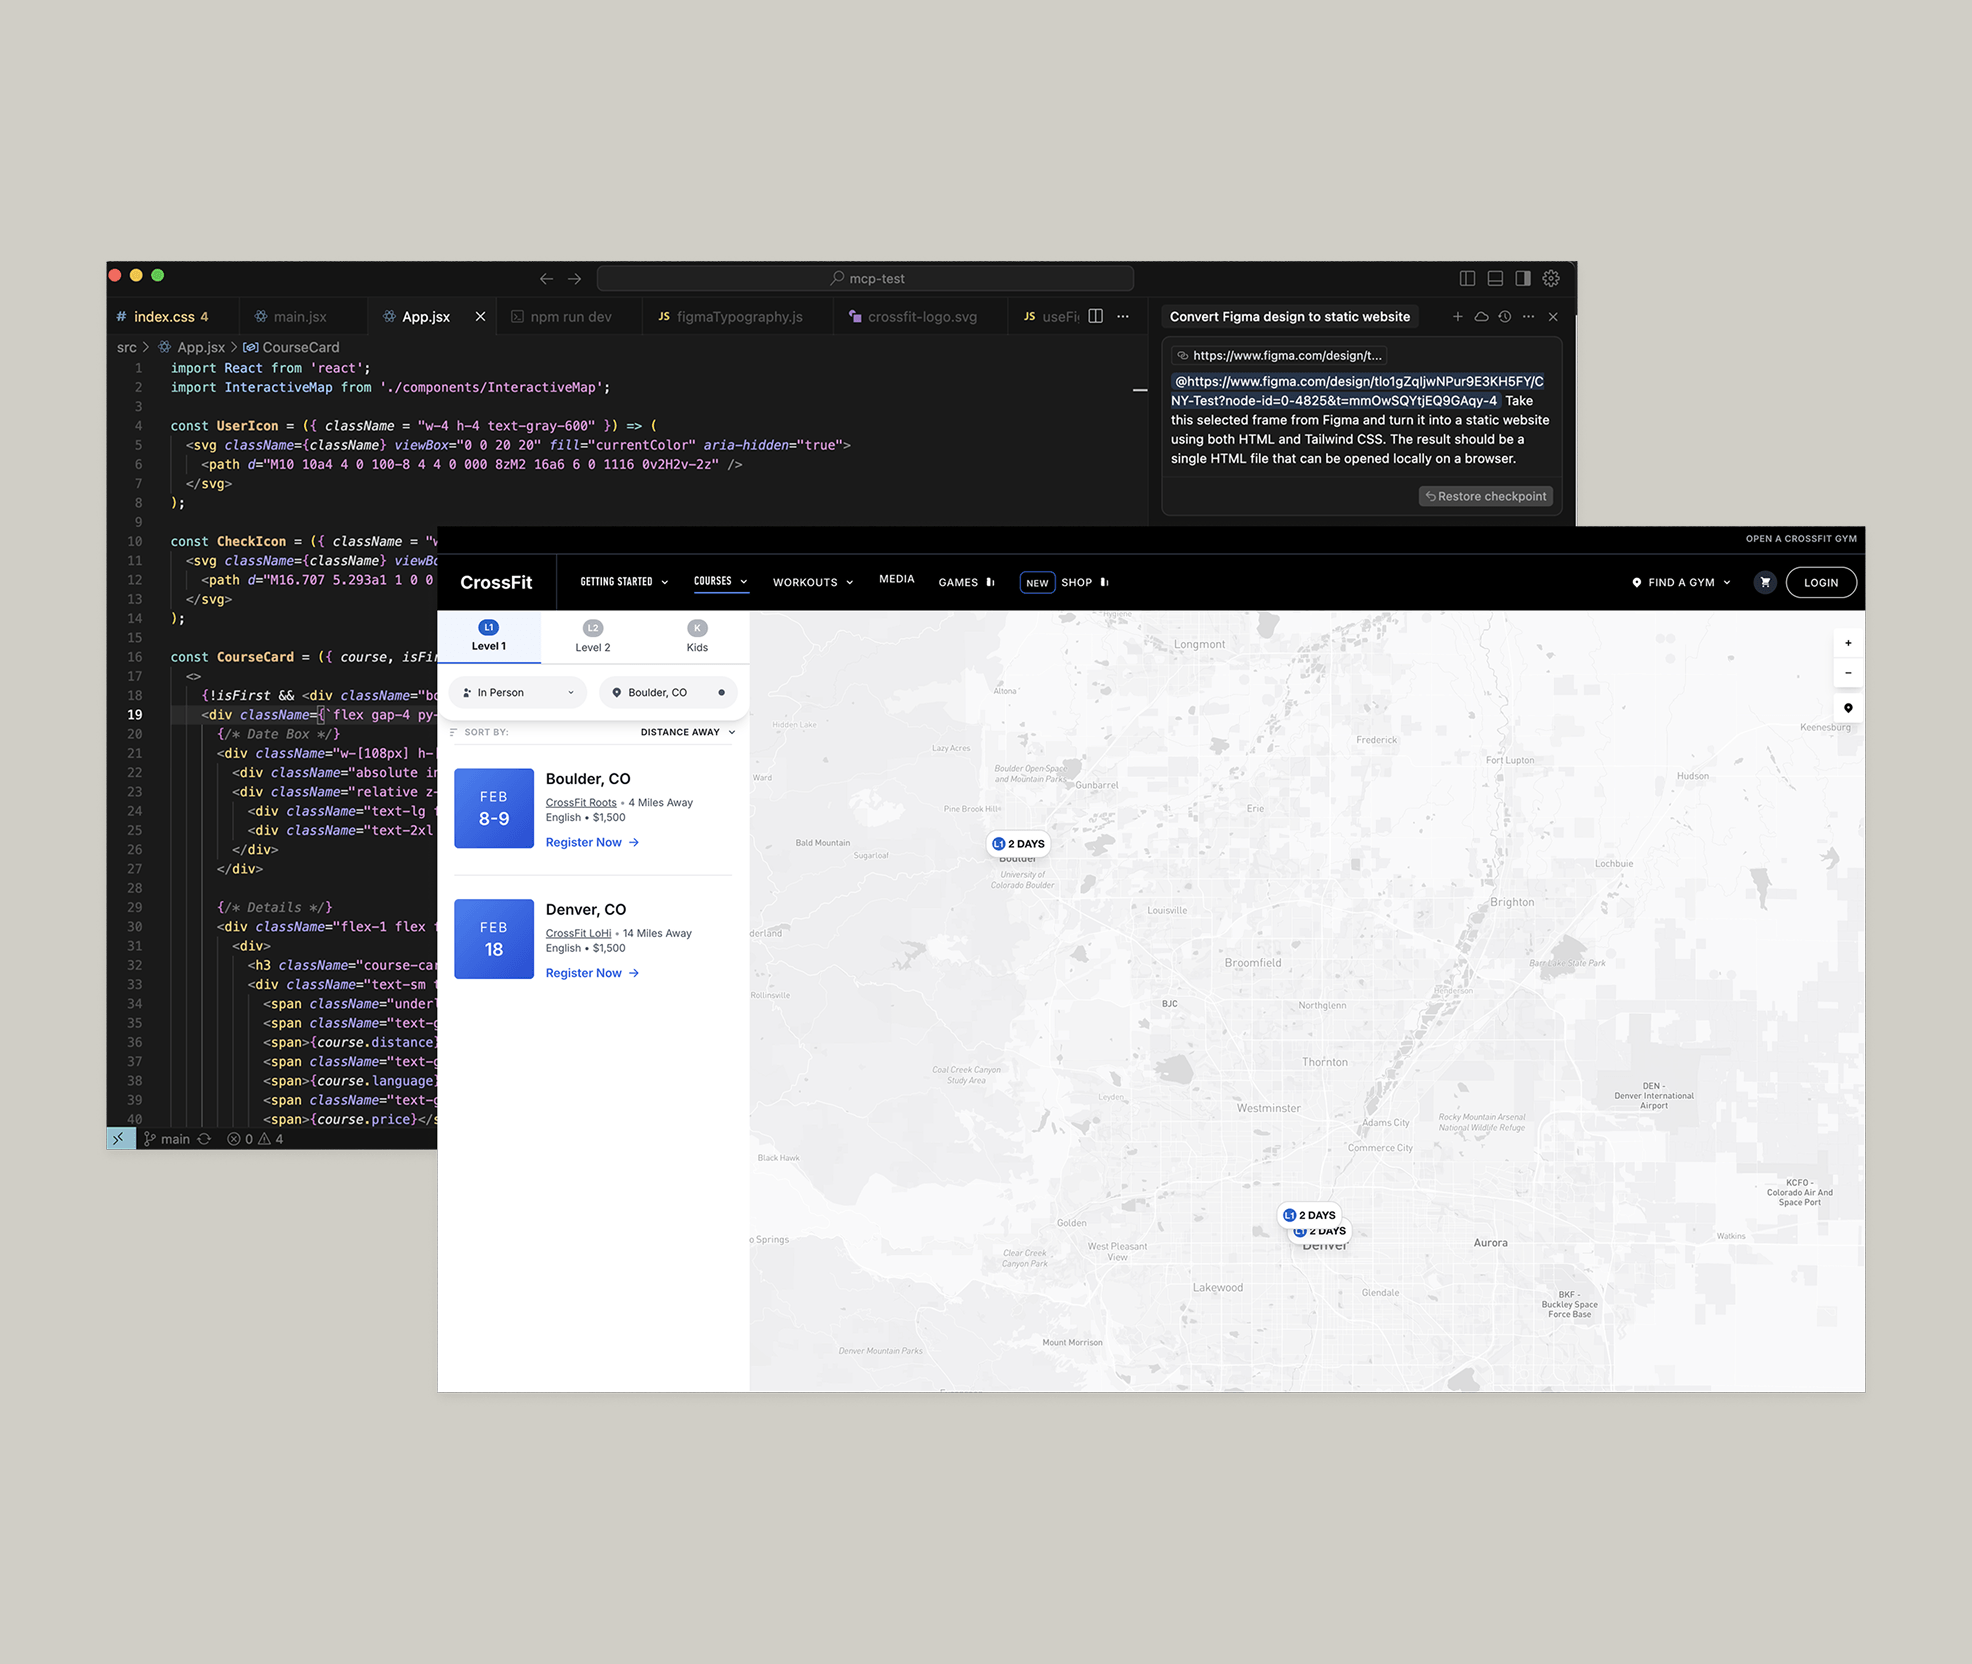Viewport: 1972px width, 1664px height.
Task: Zoom in on the map
Action: (x=1848, y=644)
